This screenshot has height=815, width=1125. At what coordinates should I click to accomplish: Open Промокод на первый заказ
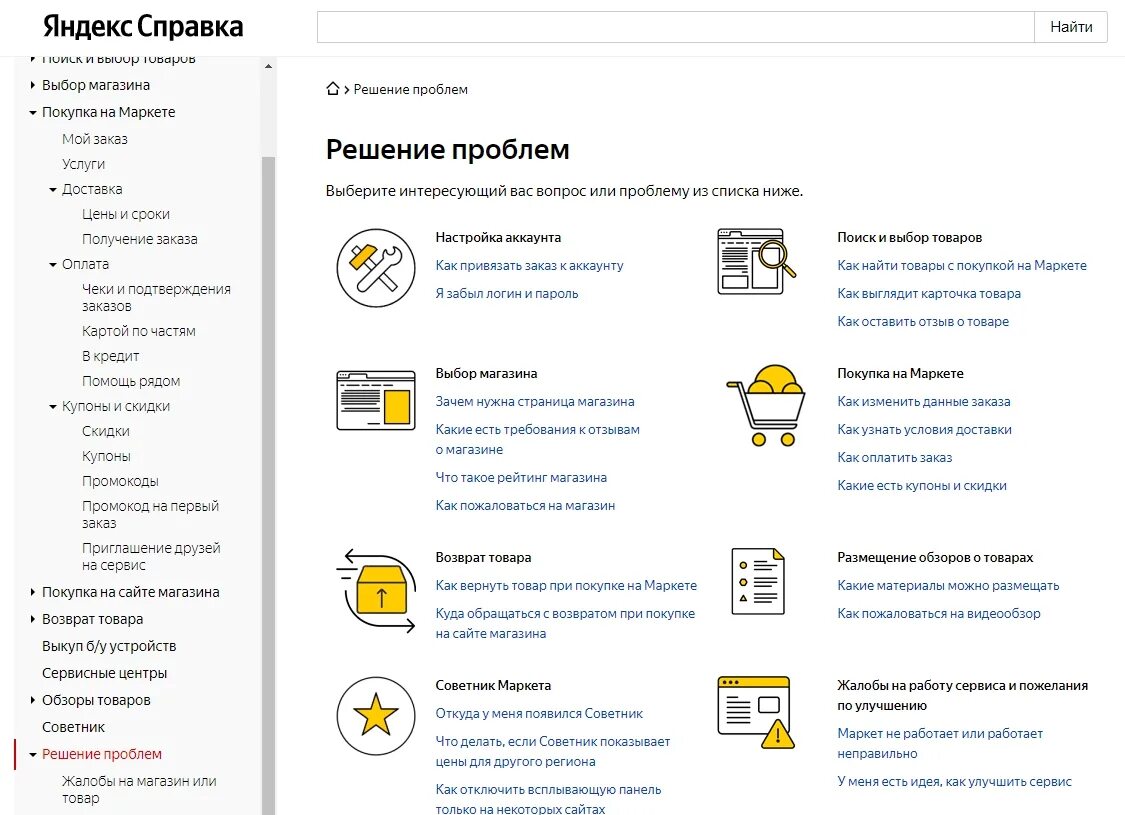[150, 514]
